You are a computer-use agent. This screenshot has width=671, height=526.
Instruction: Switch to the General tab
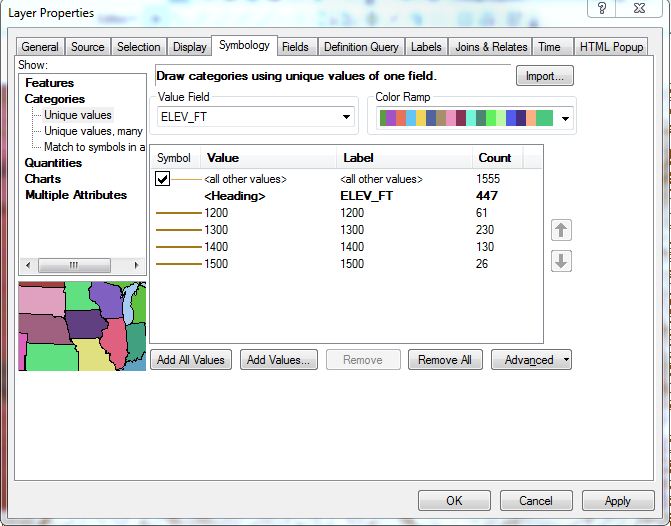coord(40,47)
